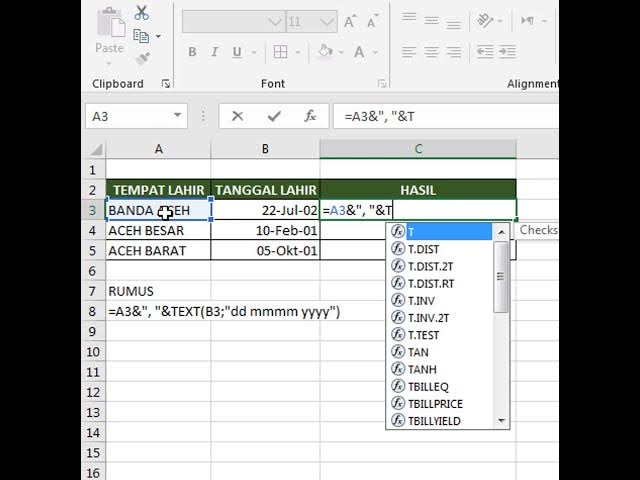
Task: Expand the Name Box dropdown arrow
Action: (178, 116)
